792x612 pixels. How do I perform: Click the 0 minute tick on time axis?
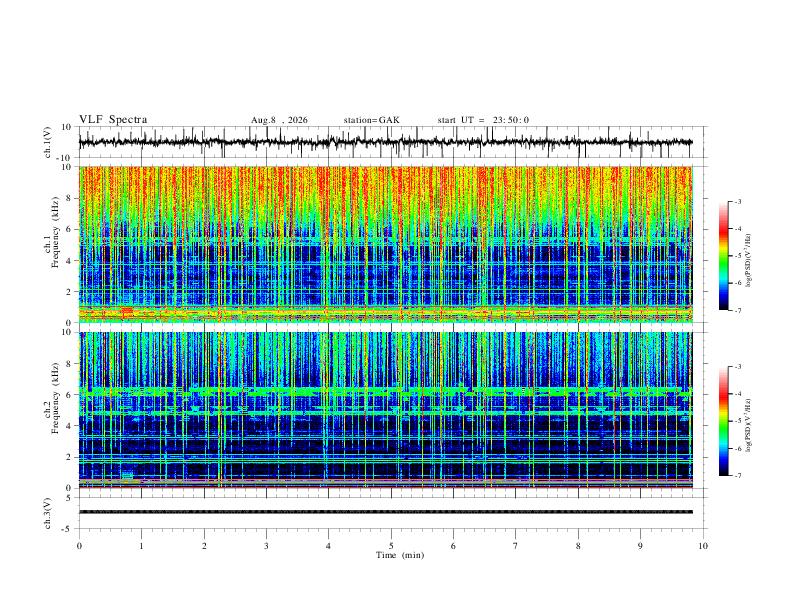(79, 546)
